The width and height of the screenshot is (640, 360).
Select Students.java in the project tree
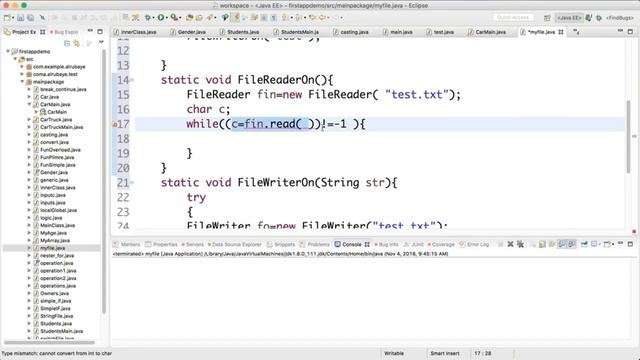tap(56, 324)
